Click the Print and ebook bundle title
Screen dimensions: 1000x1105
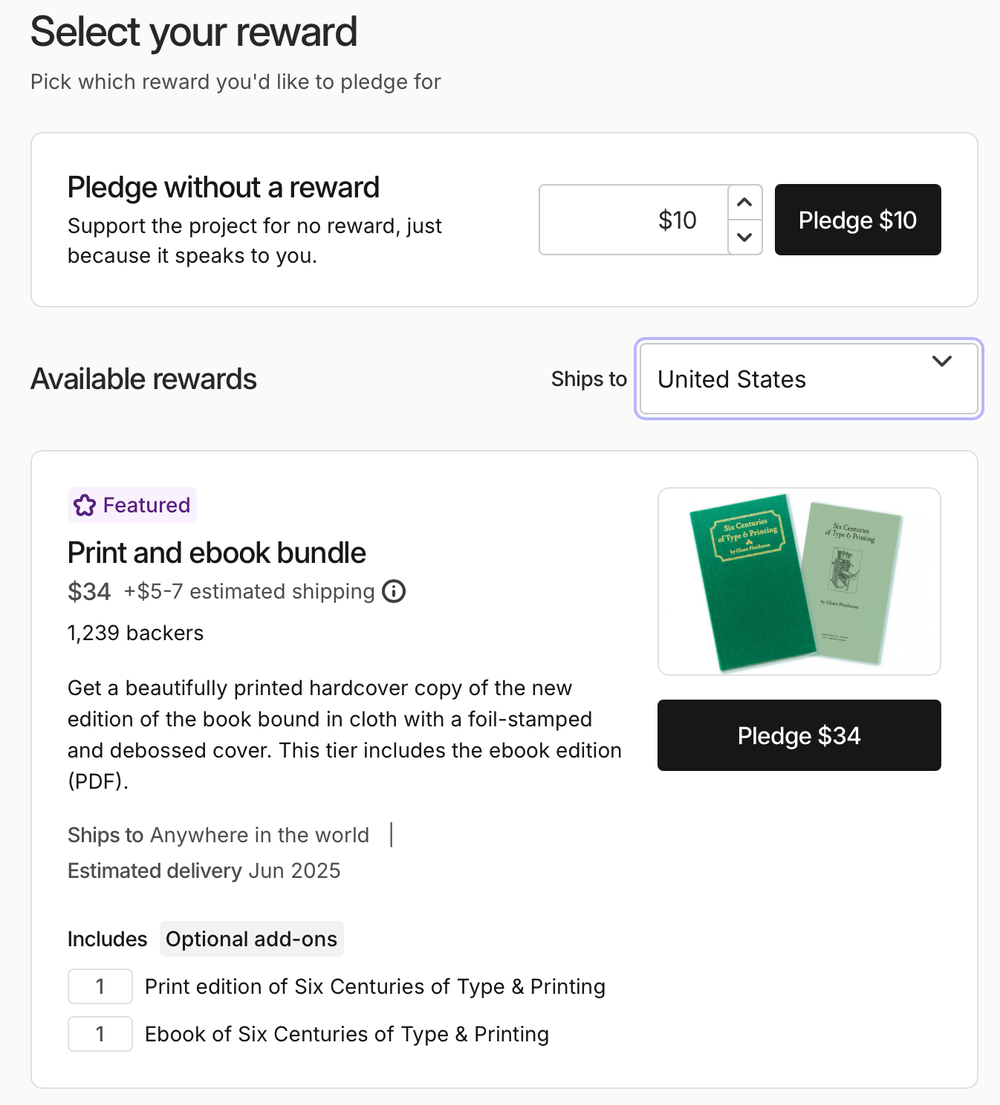coord(216,553)
